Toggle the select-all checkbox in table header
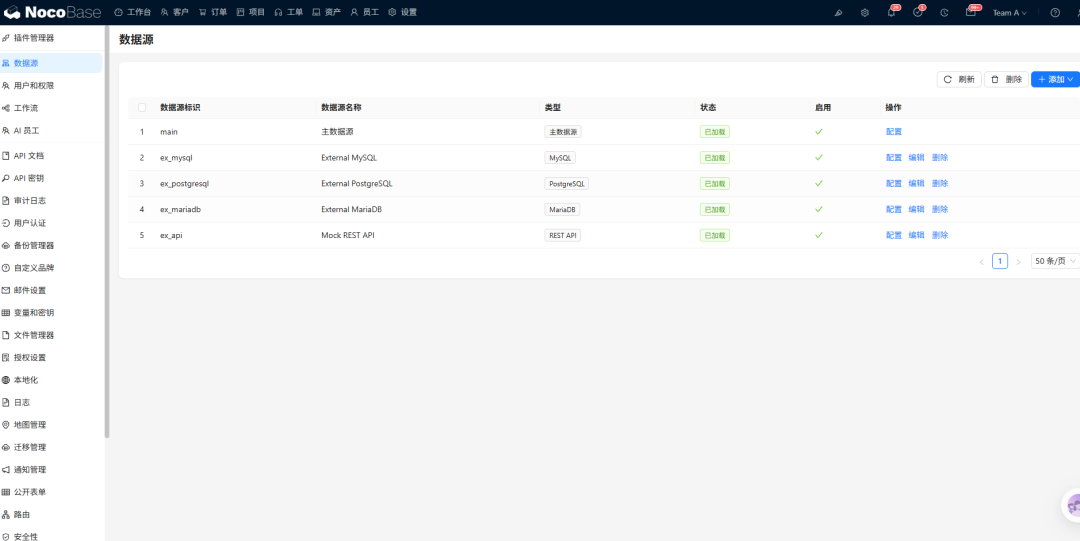This screenshot has height=541, width=1080. (142, 108)
